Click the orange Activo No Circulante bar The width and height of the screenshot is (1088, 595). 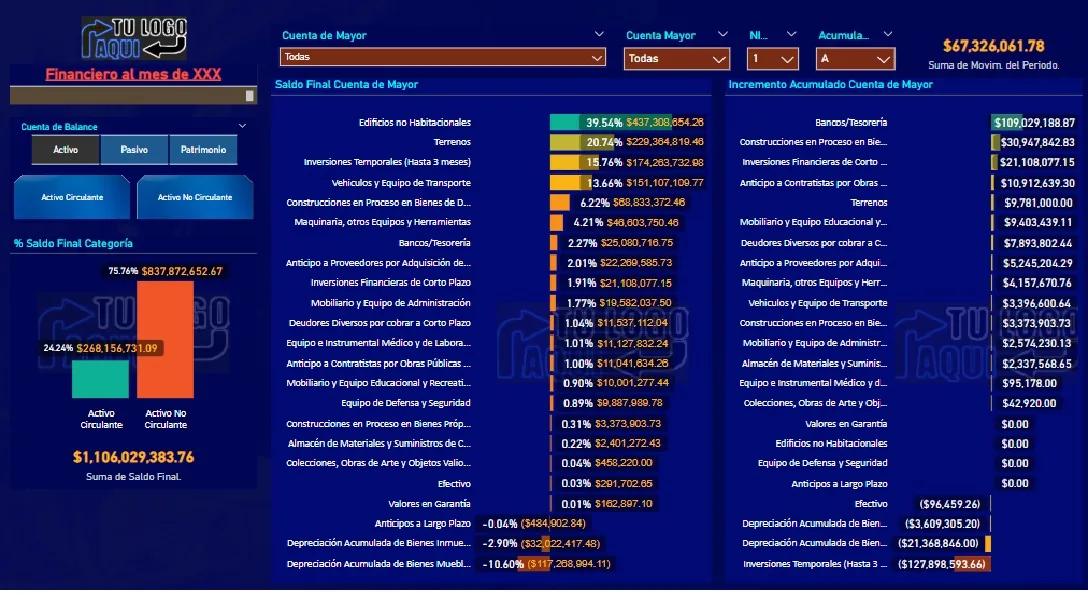pos(165,339)
